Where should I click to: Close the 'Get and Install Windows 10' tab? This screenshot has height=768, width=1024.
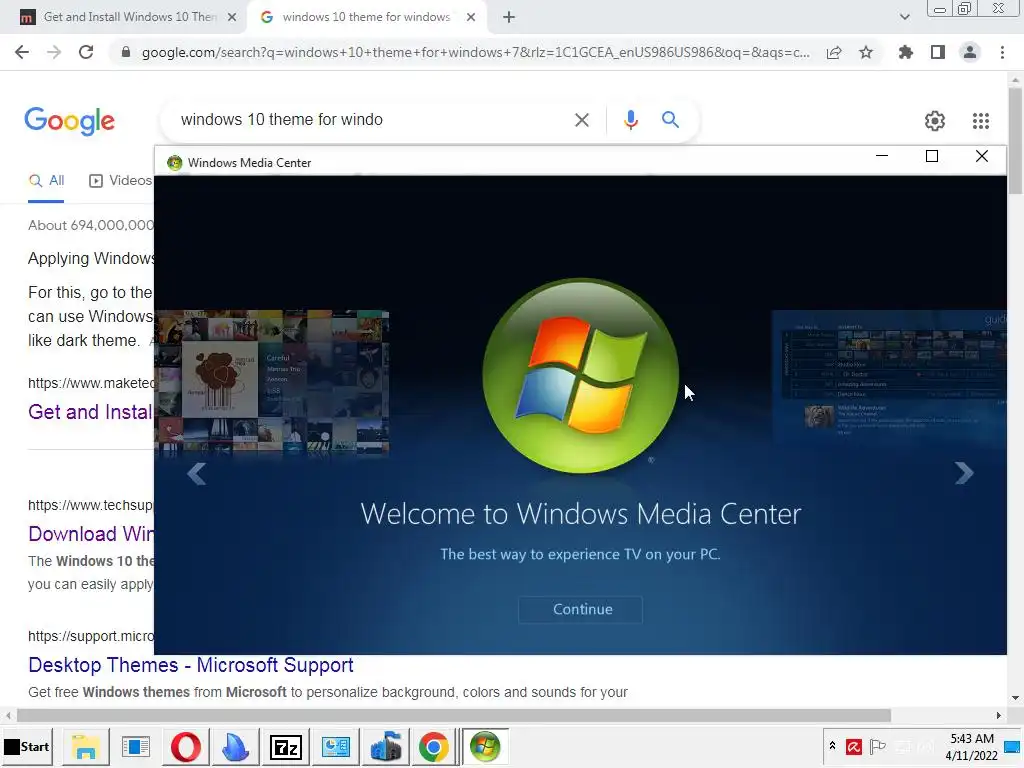pos(232,17)
